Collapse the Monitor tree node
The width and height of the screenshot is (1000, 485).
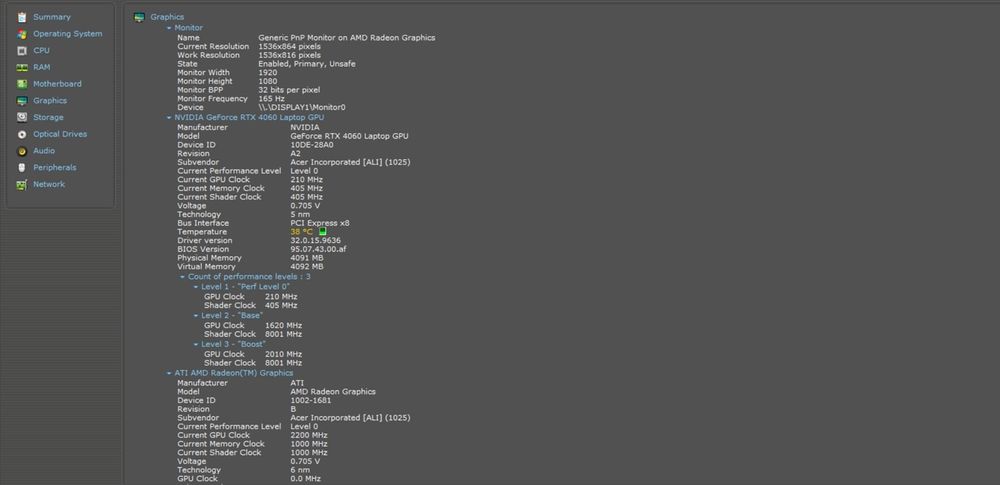pyautogui.click(x=169, y=28)
